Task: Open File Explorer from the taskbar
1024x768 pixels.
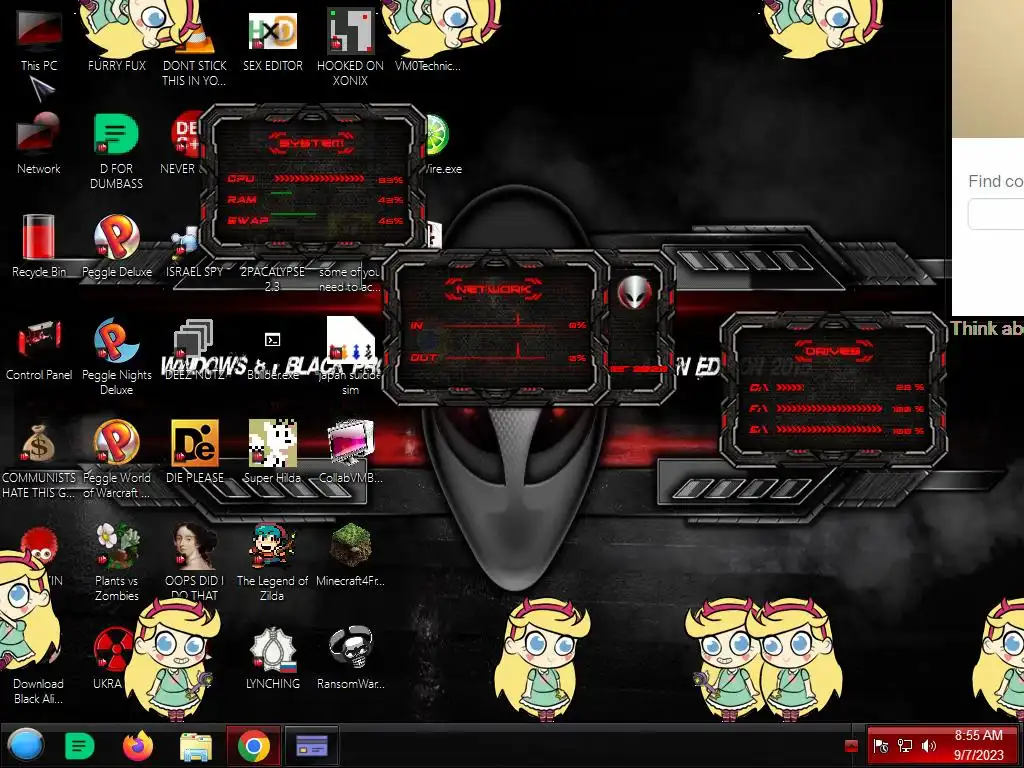Action: click(x=196, y=746)
